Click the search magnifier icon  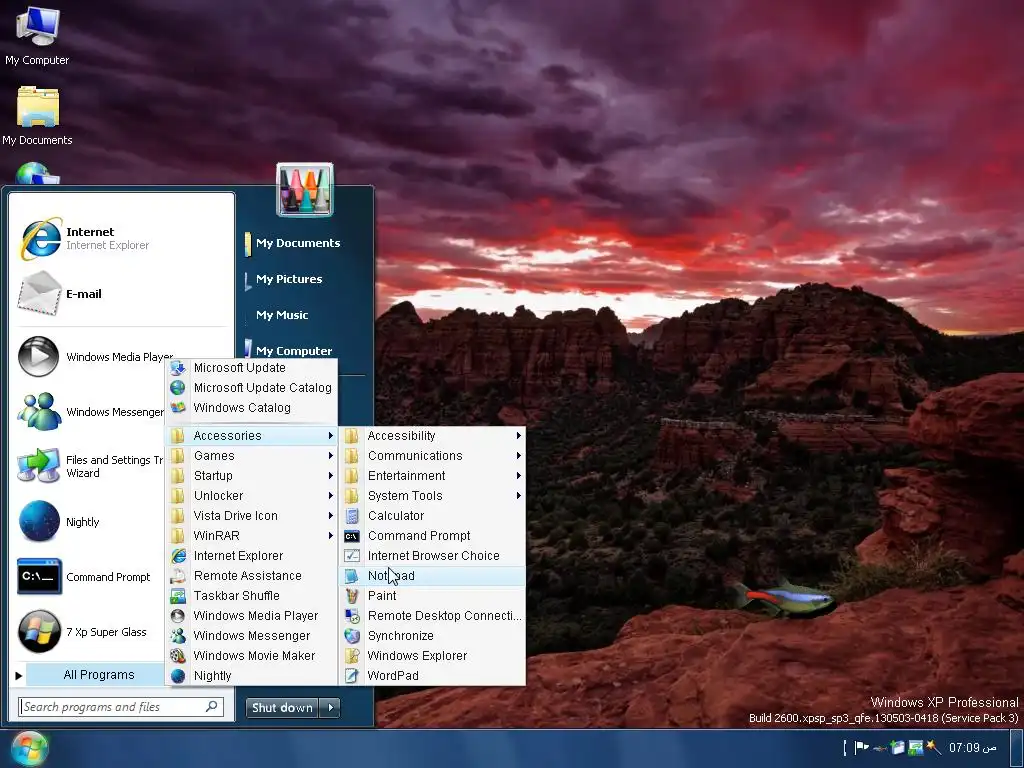[212, 707]
